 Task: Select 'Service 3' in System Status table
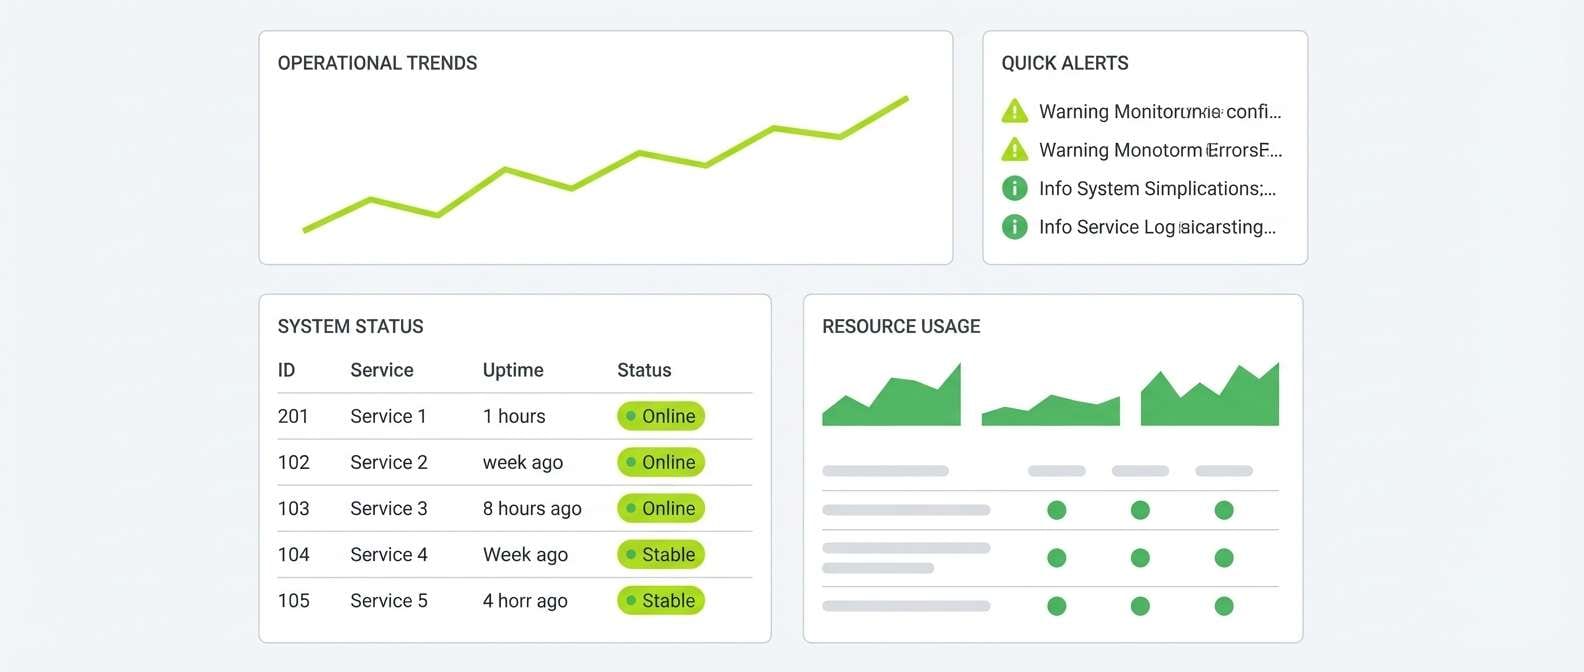(388, 508)
